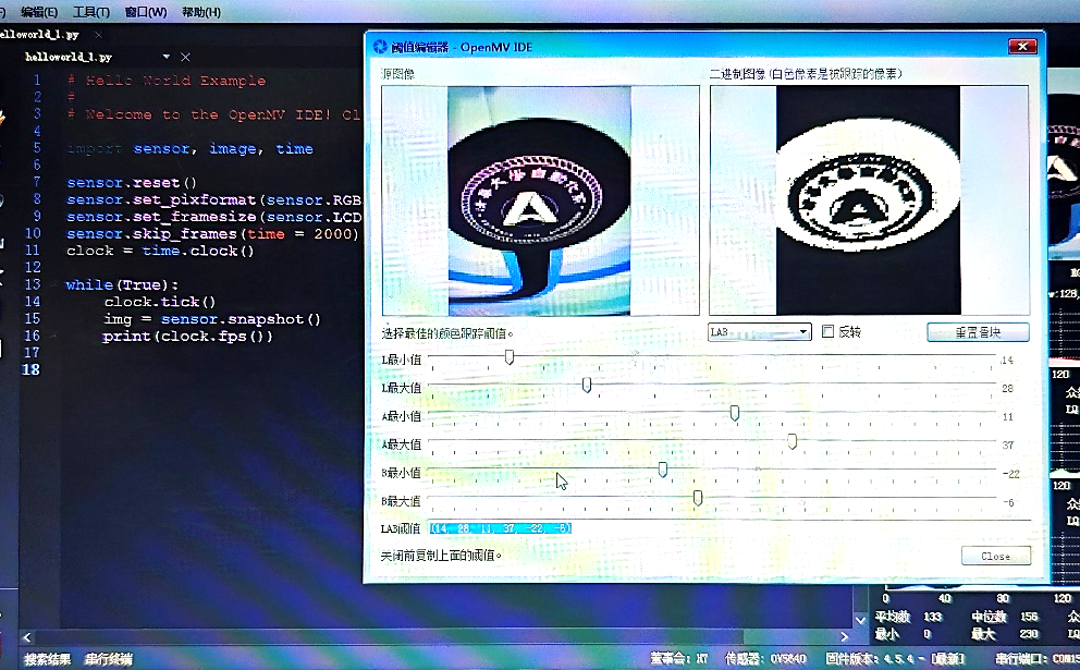Click the import sensor, image, time line
The height and width of the screenshot is (672, 1081).
pyautogui.click(x=190, y=149)
